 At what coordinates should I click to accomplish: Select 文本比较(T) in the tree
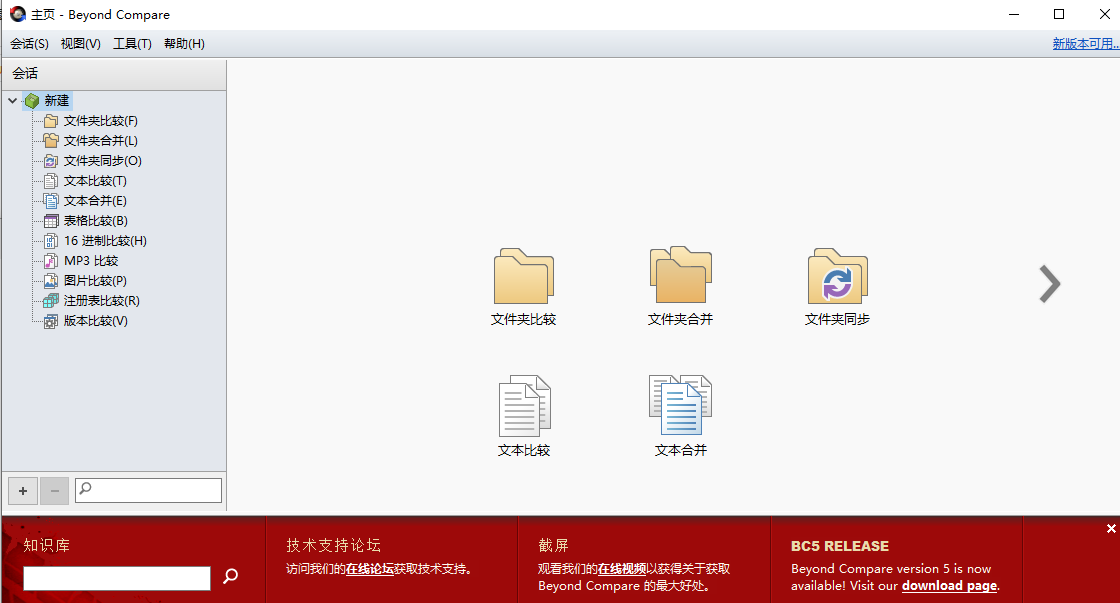tap(95, 181)
